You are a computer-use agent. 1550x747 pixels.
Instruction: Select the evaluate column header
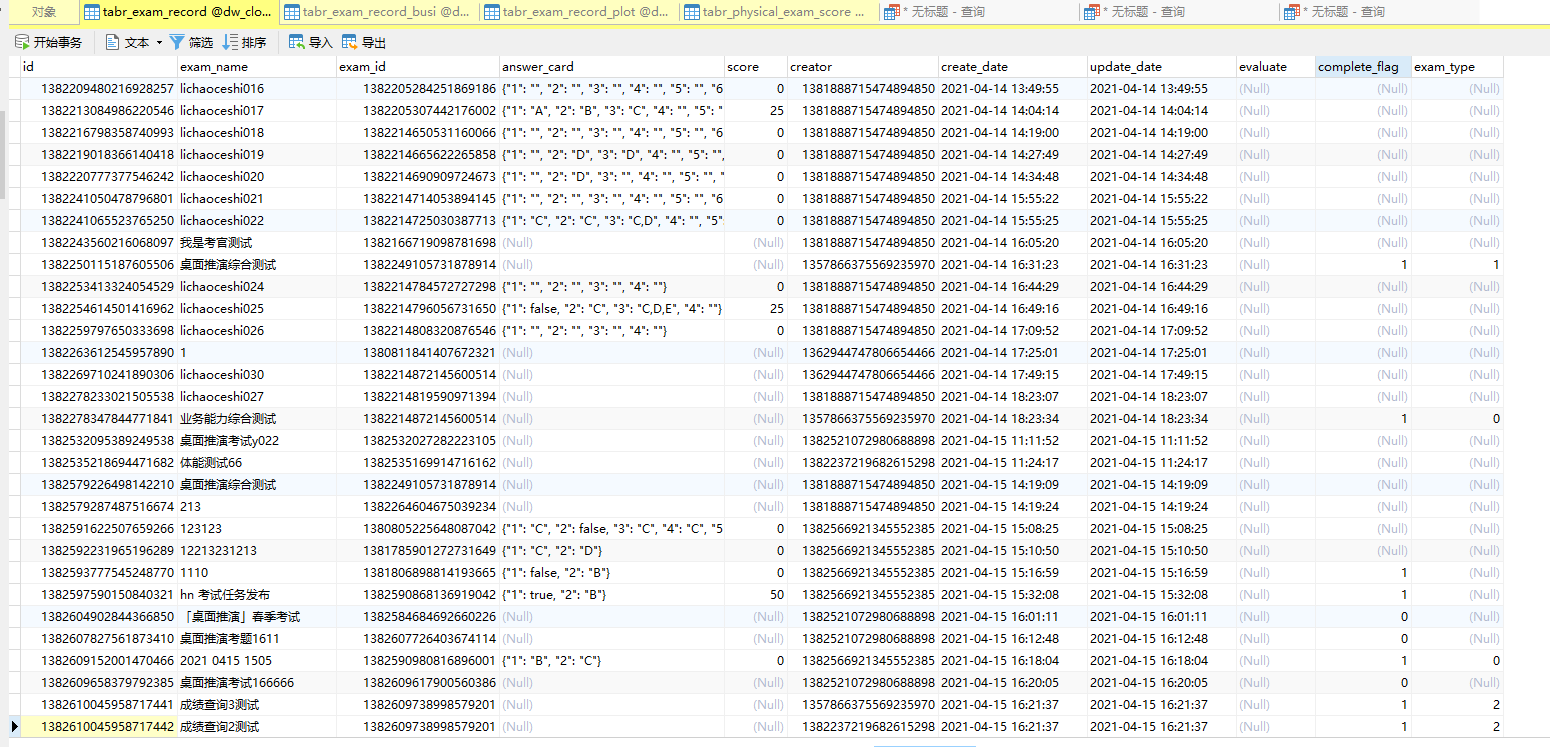tap(1275, 67)
